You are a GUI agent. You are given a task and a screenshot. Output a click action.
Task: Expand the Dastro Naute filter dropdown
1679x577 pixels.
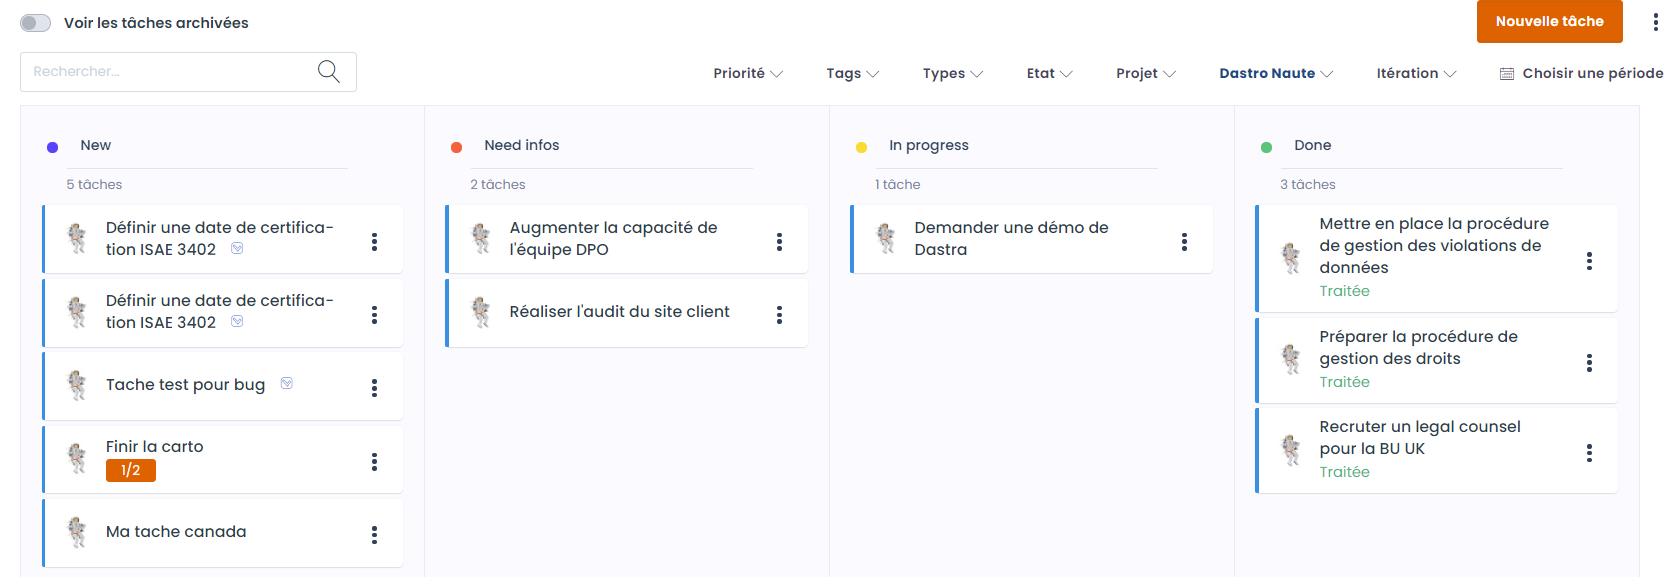[x=1275, y=74]
